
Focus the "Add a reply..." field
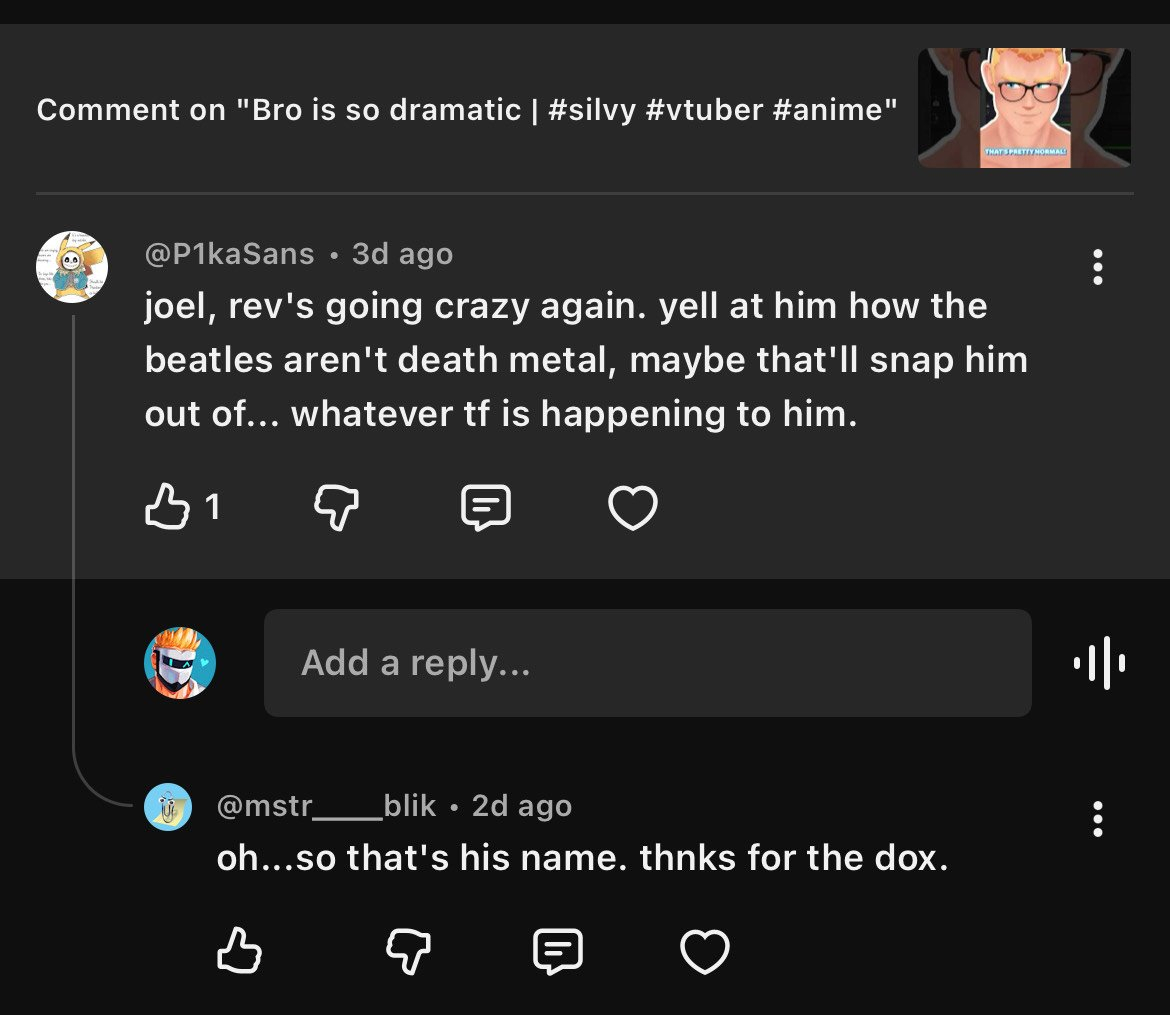click(x=647, y=663)
